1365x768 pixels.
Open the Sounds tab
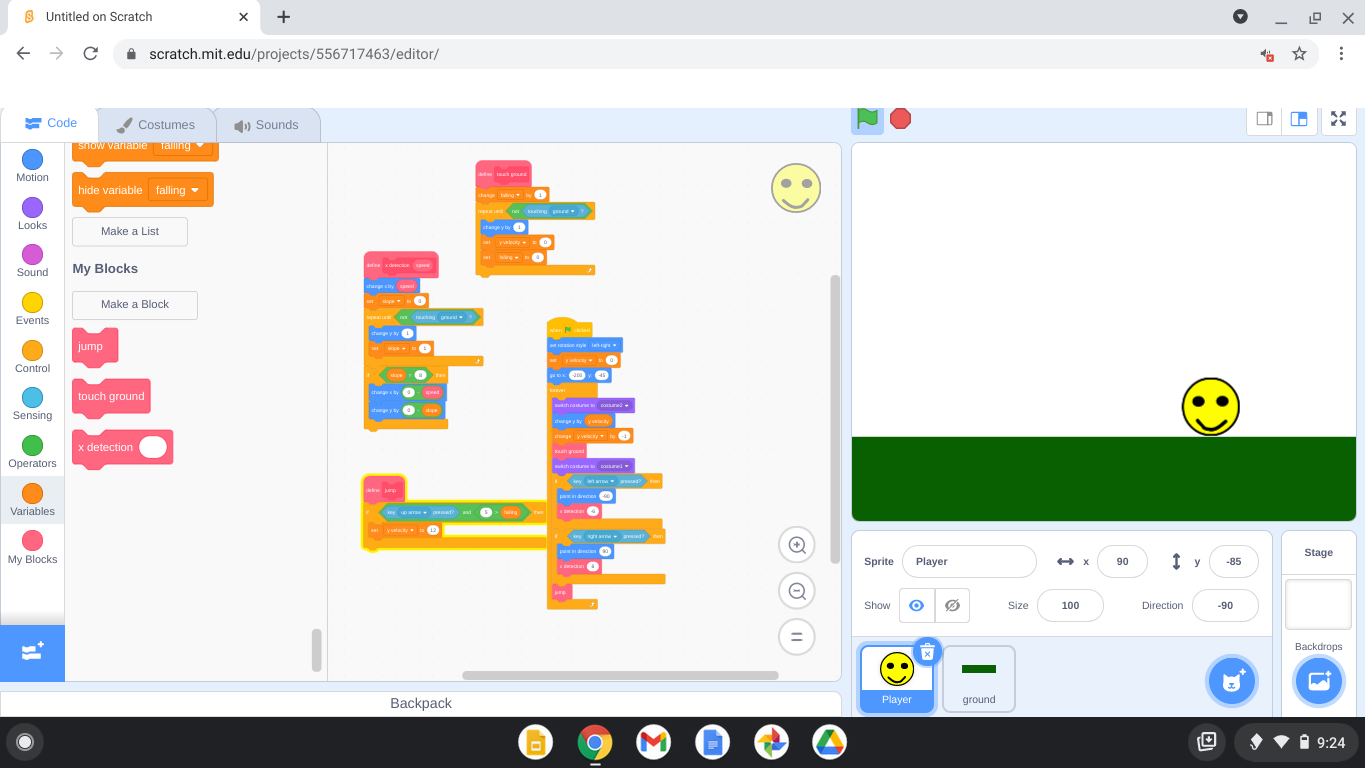[x=267, y=124]
